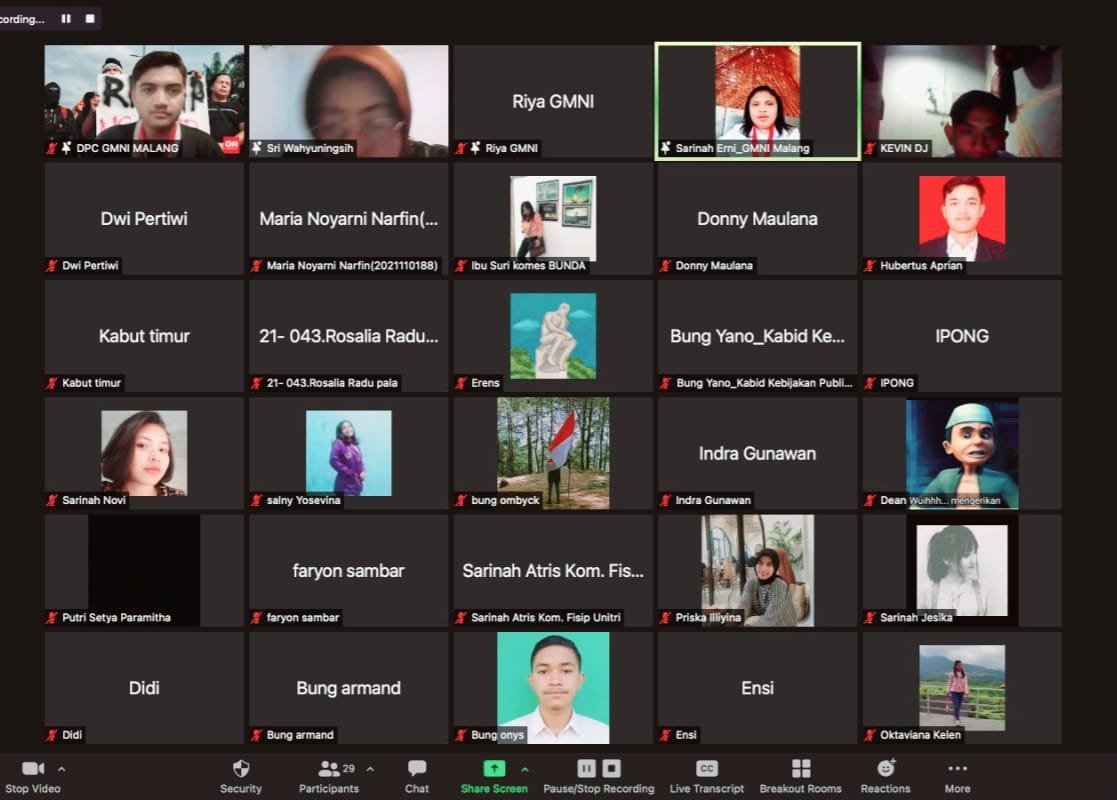Expand video options arrow beside Stop Video
This screenshot has height=800, width=1117.
[62, 769]
